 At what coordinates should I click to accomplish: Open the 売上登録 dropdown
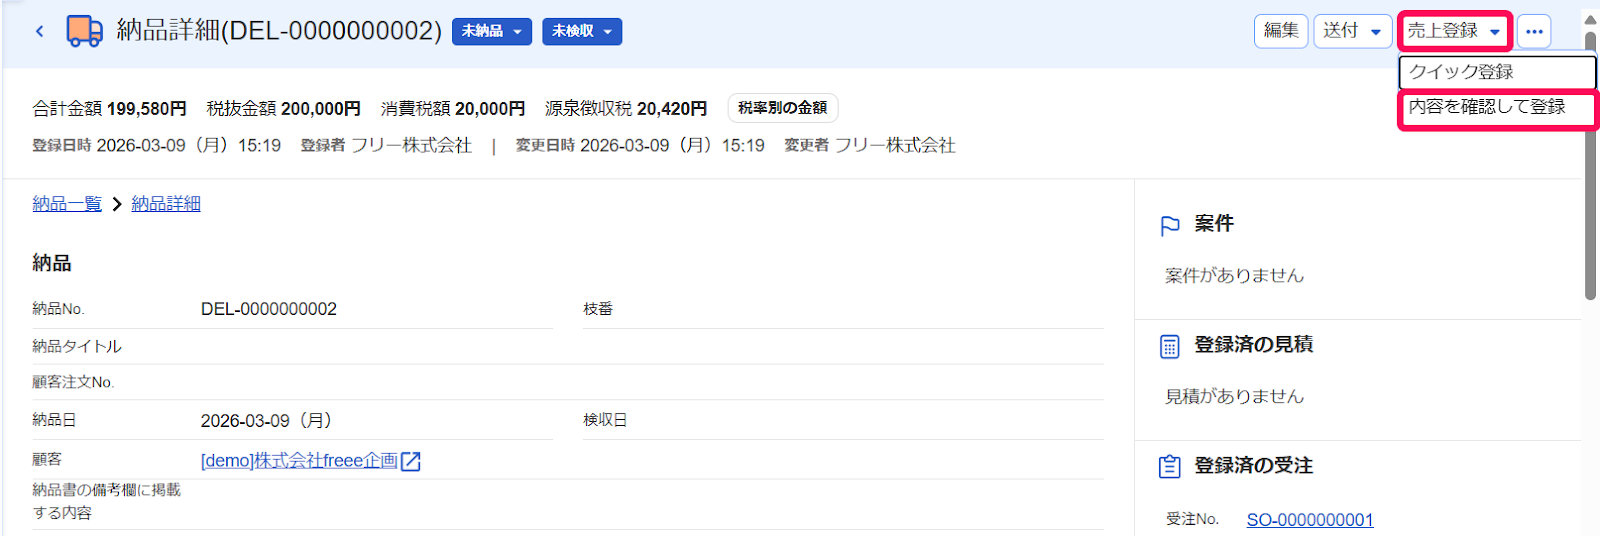point(1455,31)
